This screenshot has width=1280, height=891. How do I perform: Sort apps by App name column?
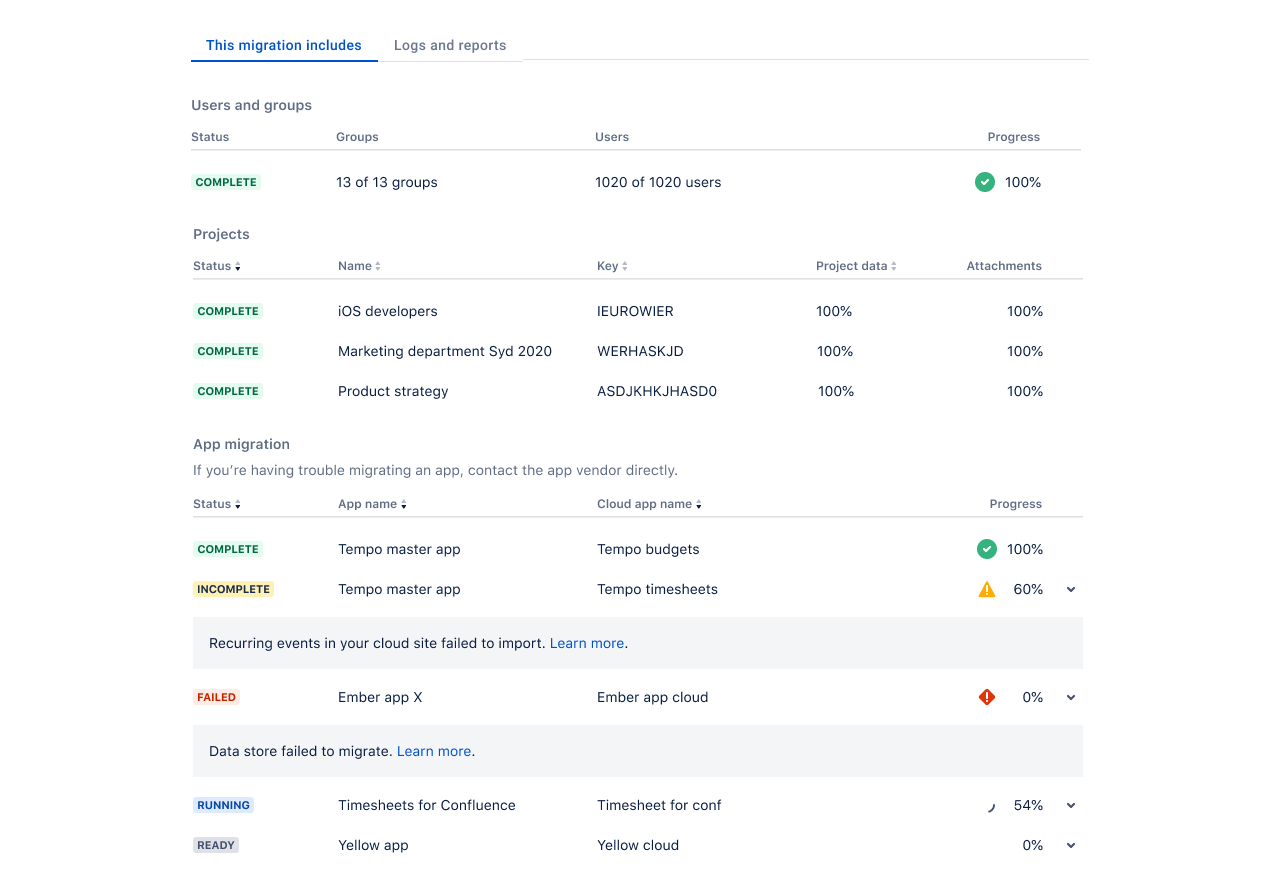[404, 505]
